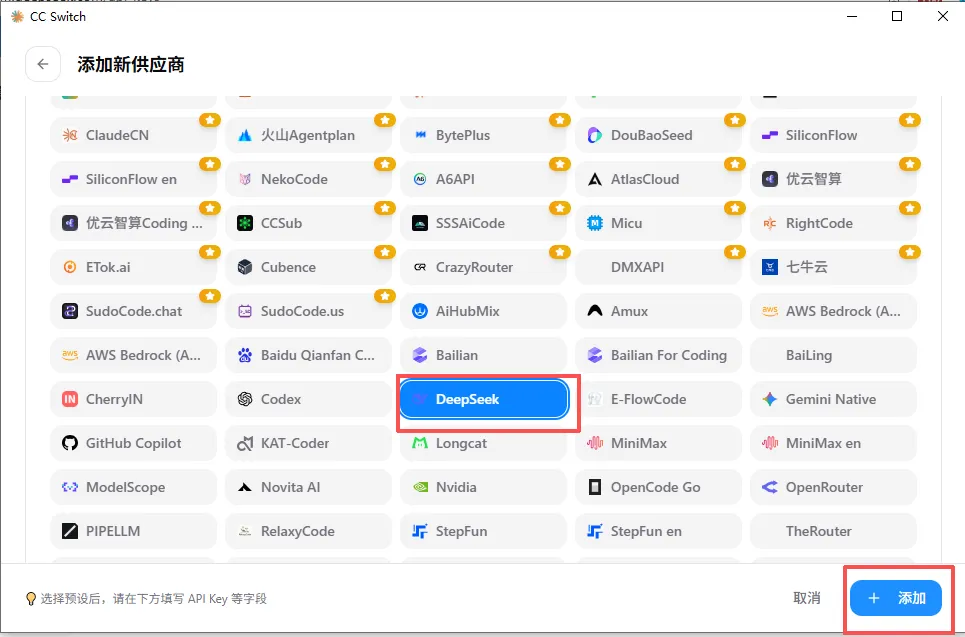
Task: Click the 添加新供应商 heading
Action: click(130, 65)
